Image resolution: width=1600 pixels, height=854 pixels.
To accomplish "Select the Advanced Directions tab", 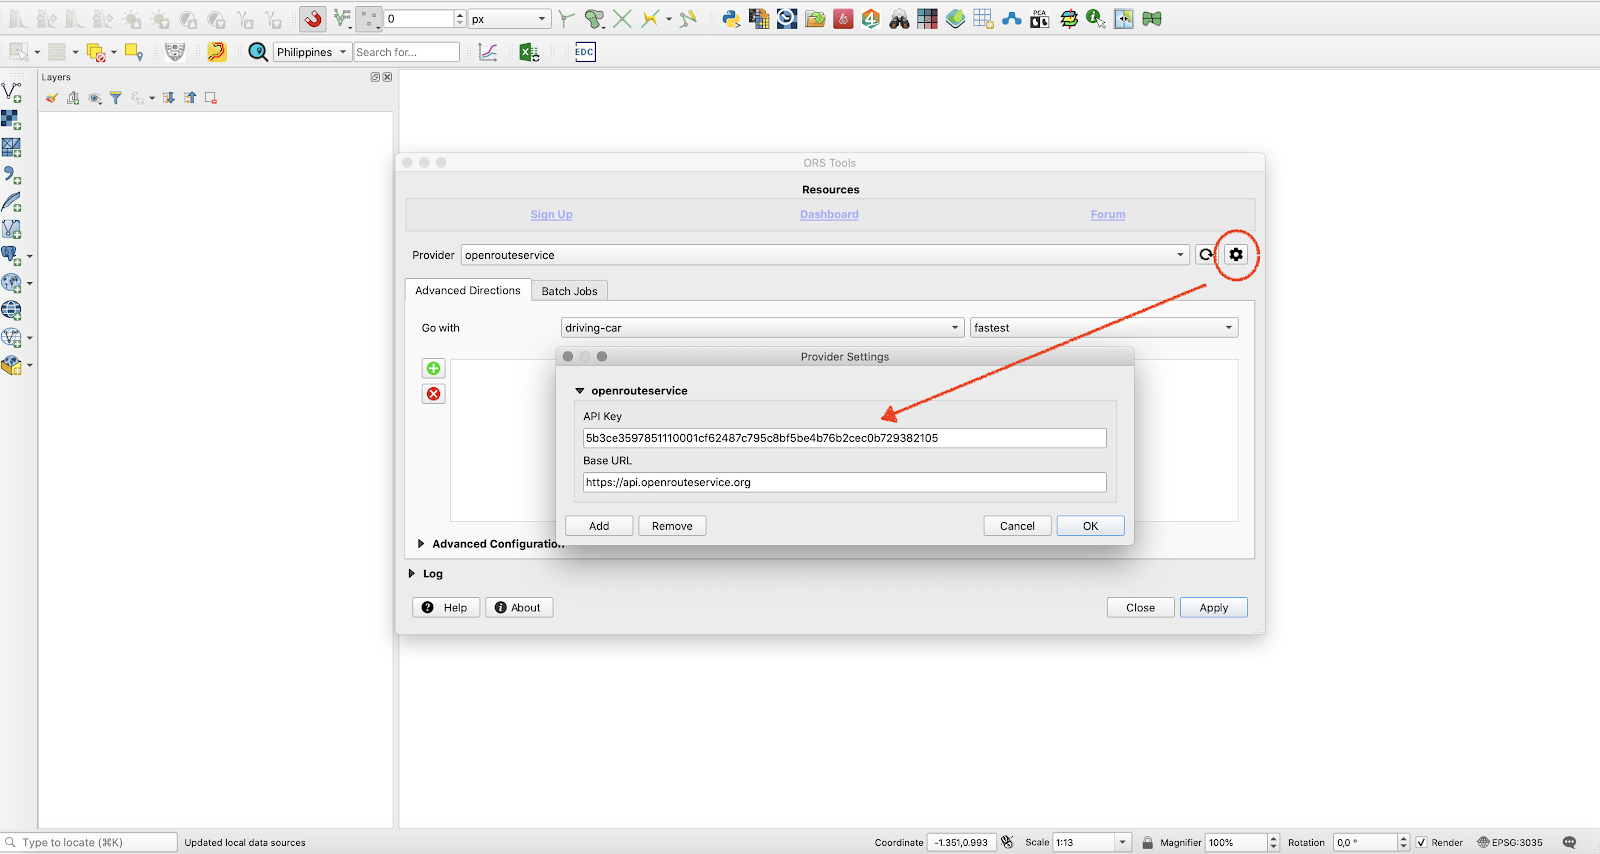I will [468, 290].
